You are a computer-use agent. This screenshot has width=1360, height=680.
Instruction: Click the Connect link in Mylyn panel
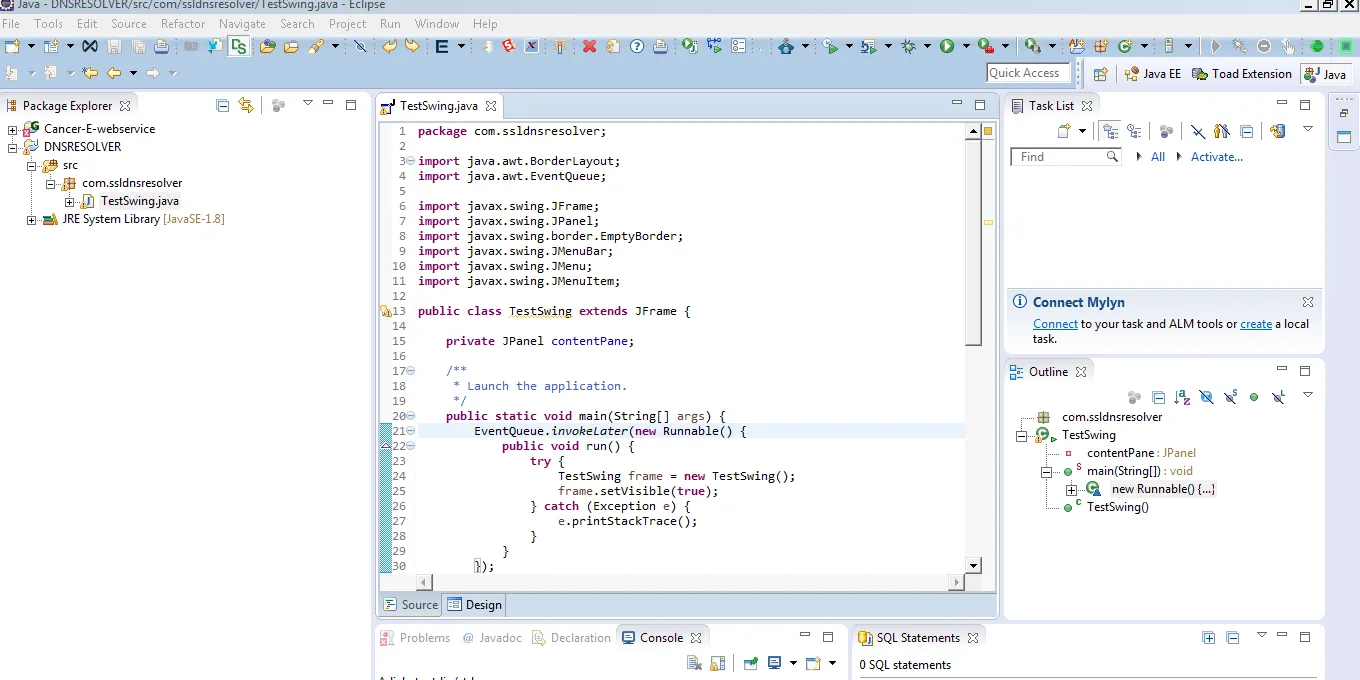click(x=1055, y=324)
